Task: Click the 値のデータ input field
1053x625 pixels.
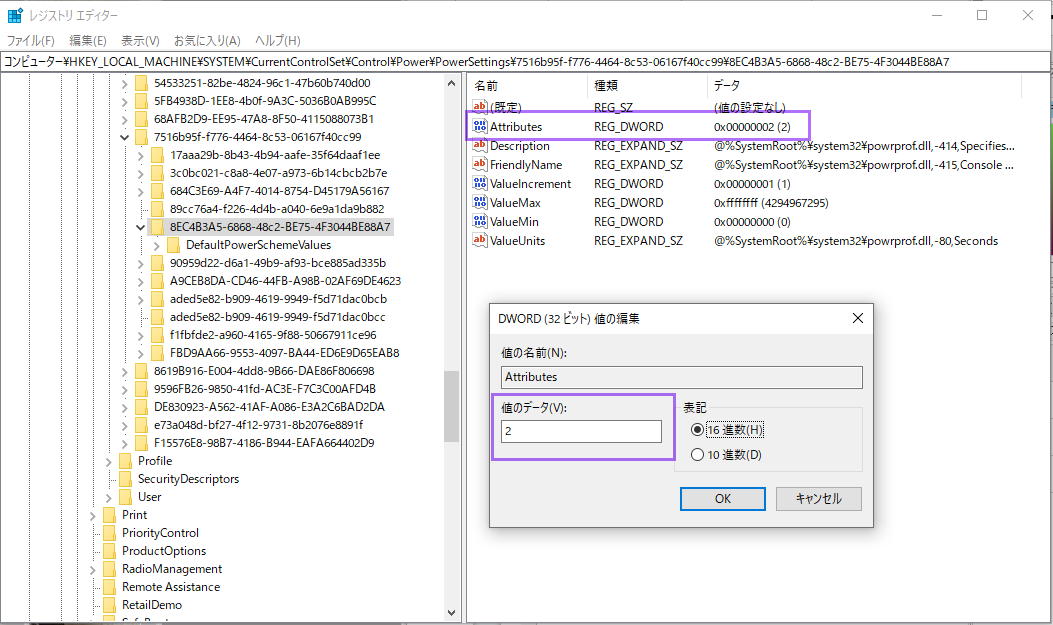Action: pyautogui.click(x=581, y=431)
